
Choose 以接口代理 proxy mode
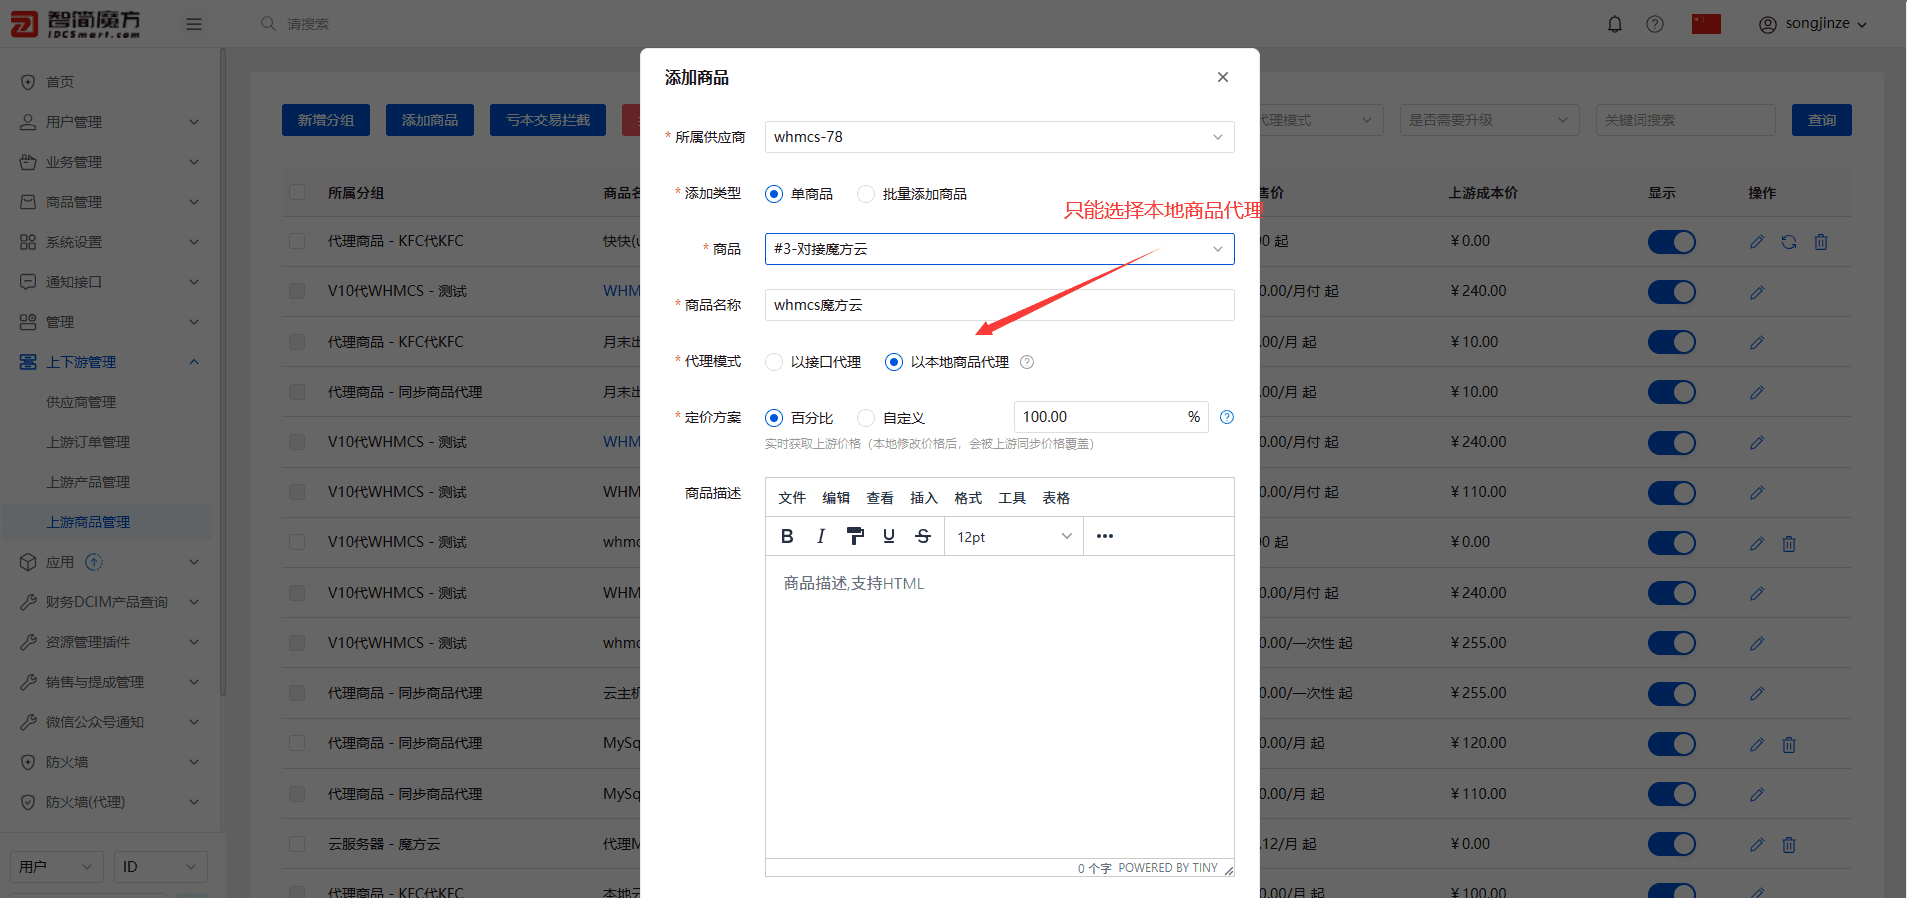click(x=774, y=362)
